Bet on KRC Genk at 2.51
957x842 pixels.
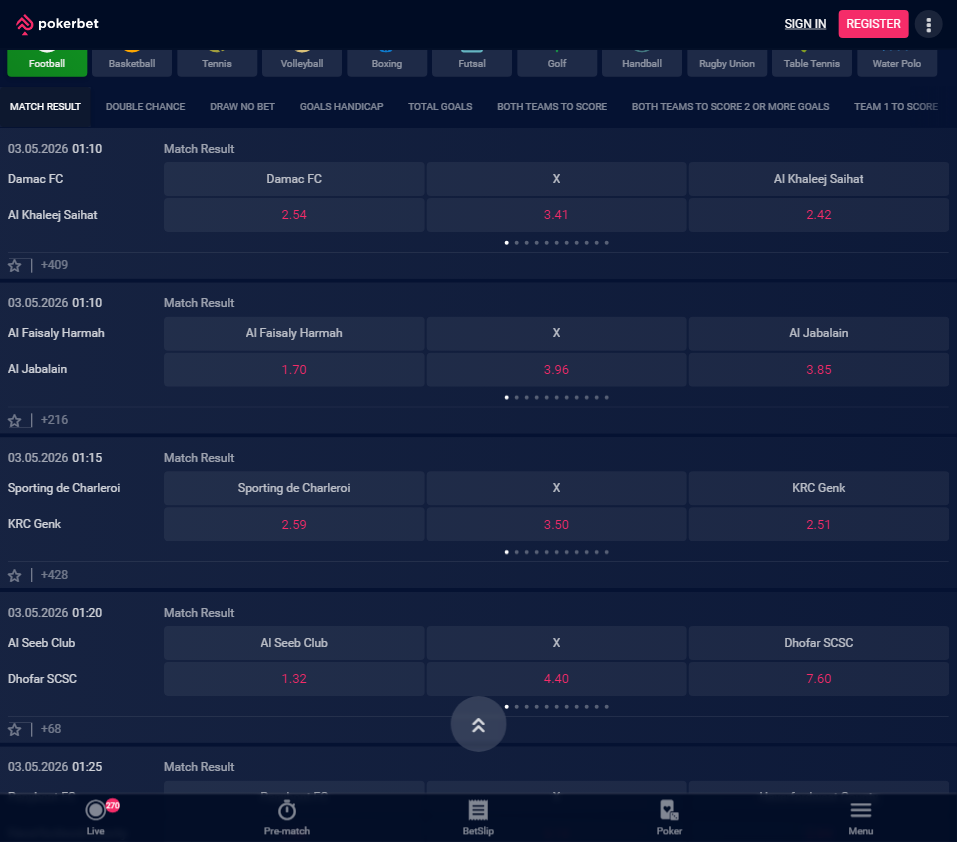(x=818, y=525)
